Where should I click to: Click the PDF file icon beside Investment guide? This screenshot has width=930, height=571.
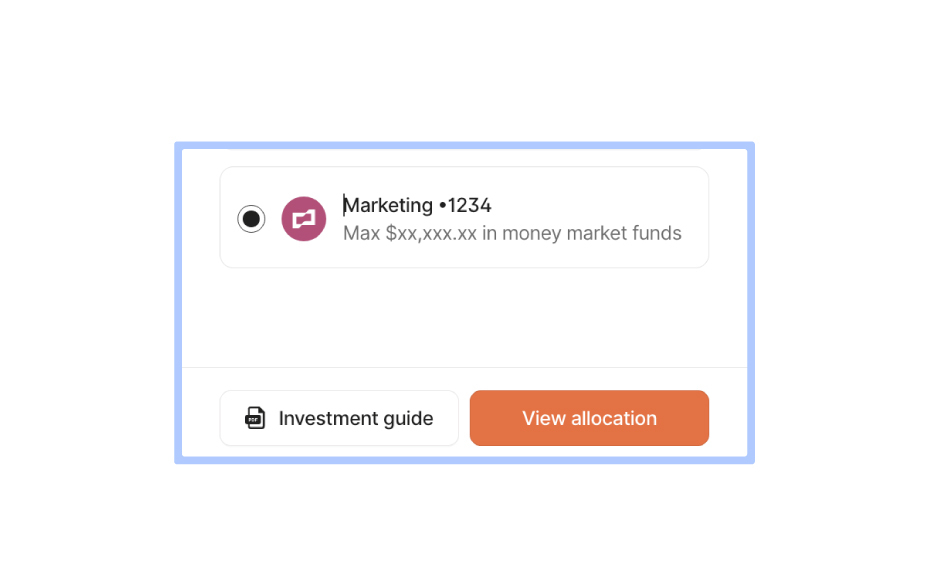255,418
